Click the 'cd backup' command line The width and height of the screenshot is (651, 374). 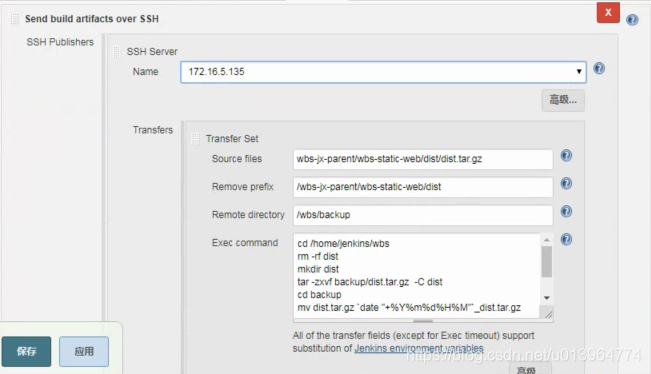point(319,295)
